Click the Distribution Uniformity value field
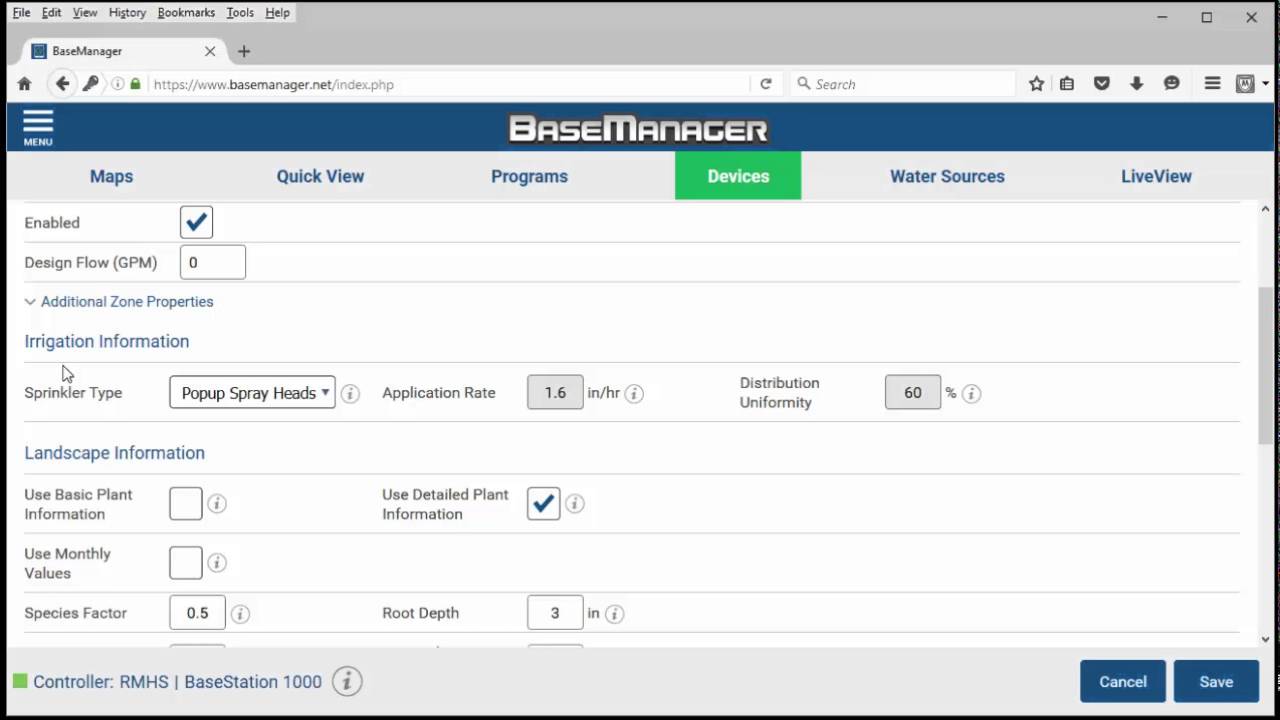 [x=913, y=392]
